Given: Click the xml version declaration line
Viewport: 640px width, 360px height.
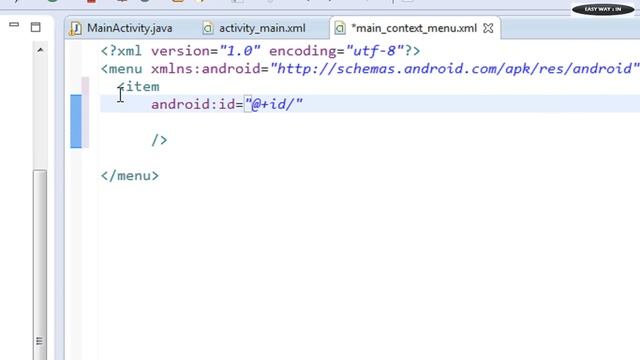Looking at the screenshot, I should pyautogui.click(x=260, y=51).
